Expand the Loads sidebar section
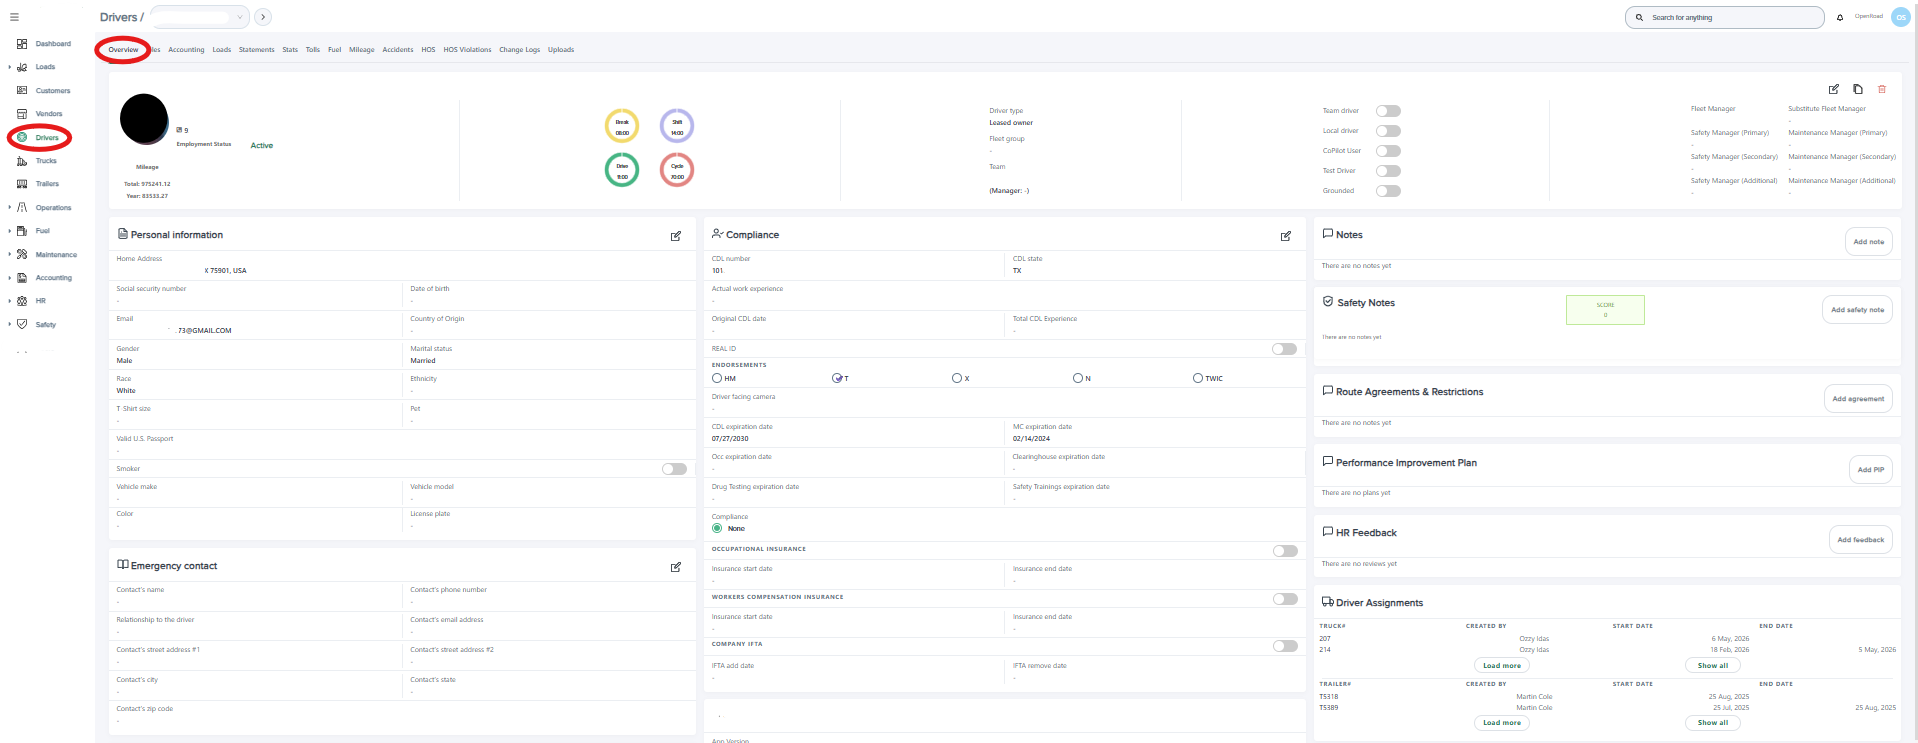 tap(10, 67)
